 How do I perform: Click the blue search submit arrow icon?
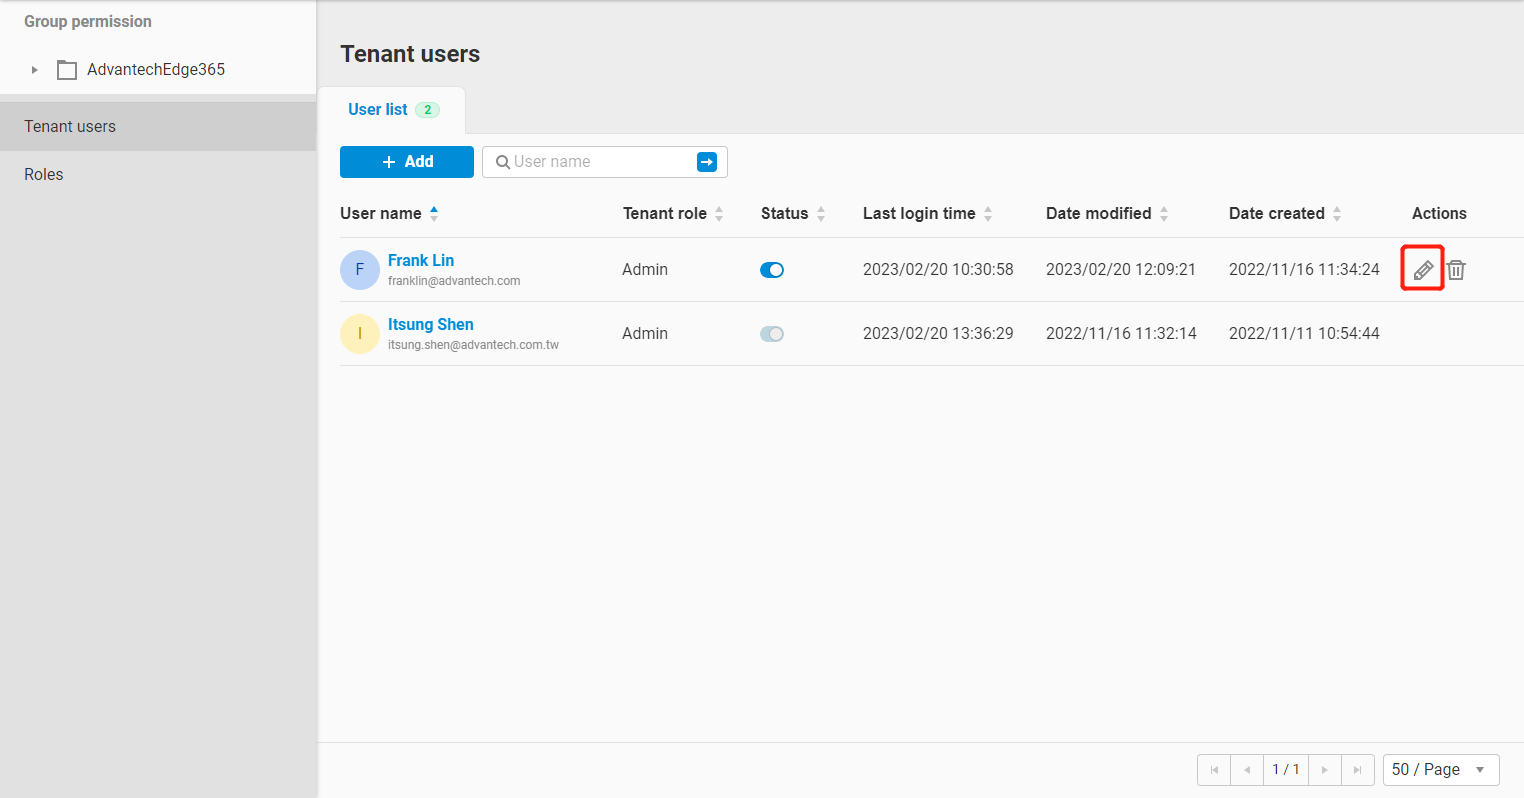(x=707, y=161)
